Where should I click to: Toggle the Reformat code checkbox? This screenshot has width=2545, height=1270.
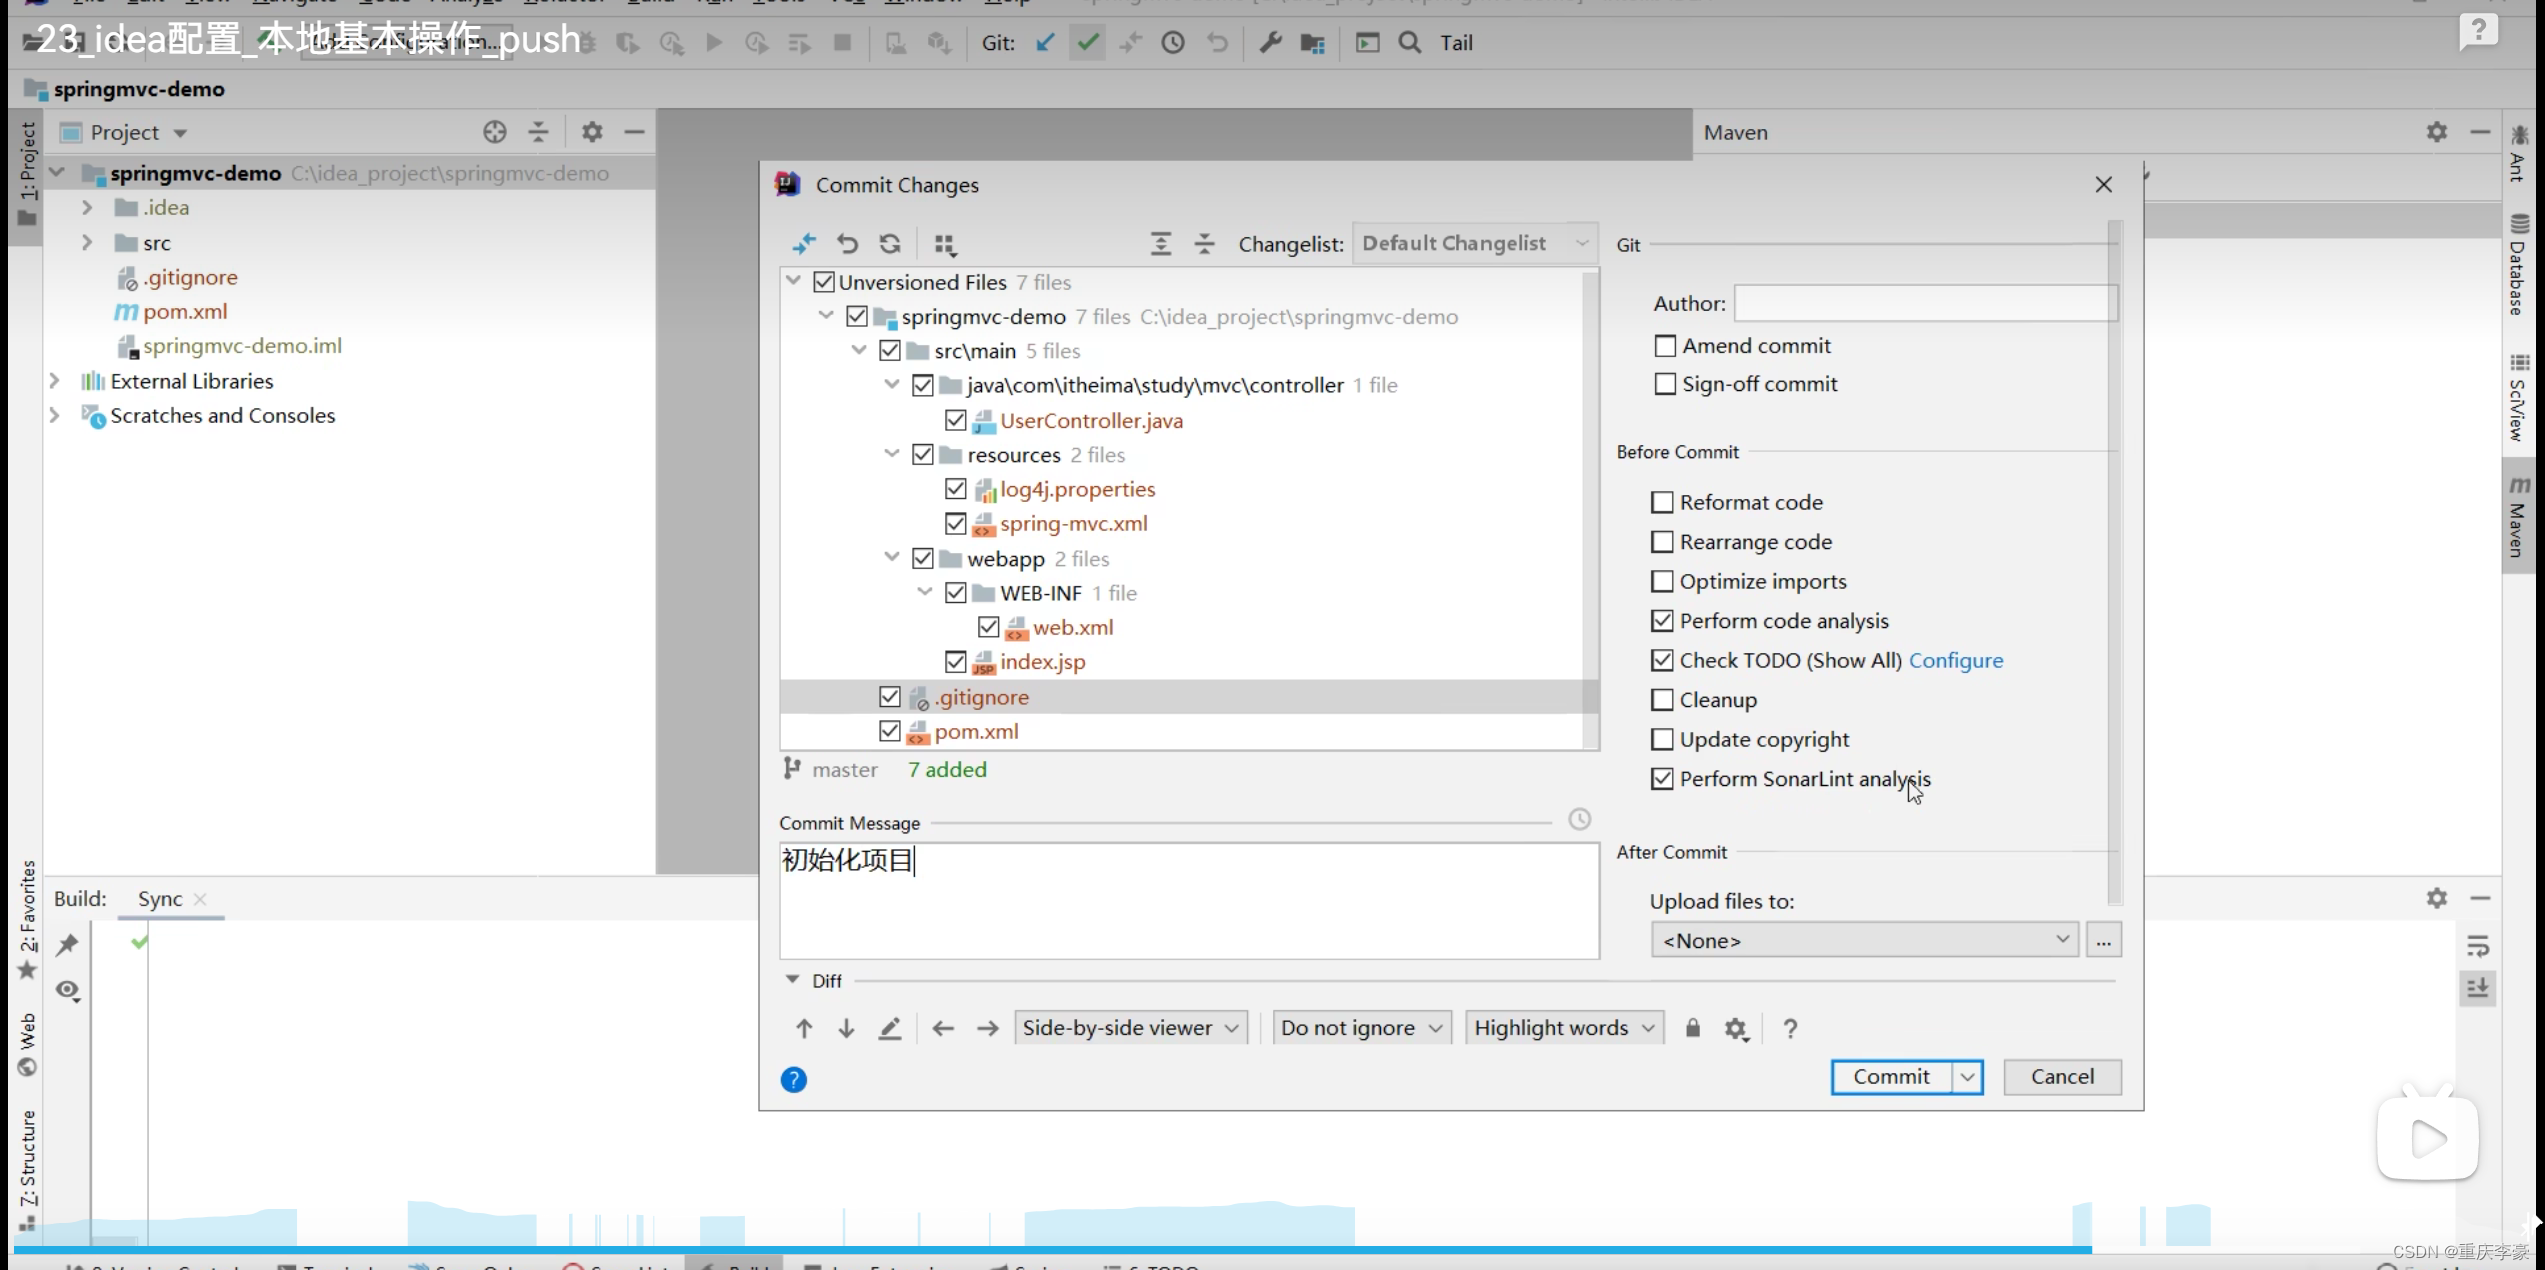point(1662,502)
